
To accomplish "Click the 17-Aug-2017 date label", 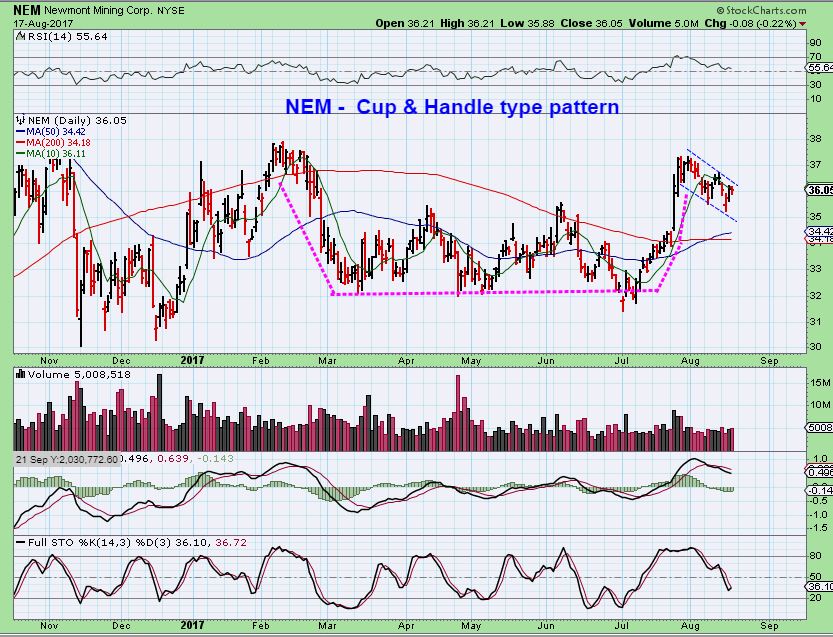I will (43, 24).
